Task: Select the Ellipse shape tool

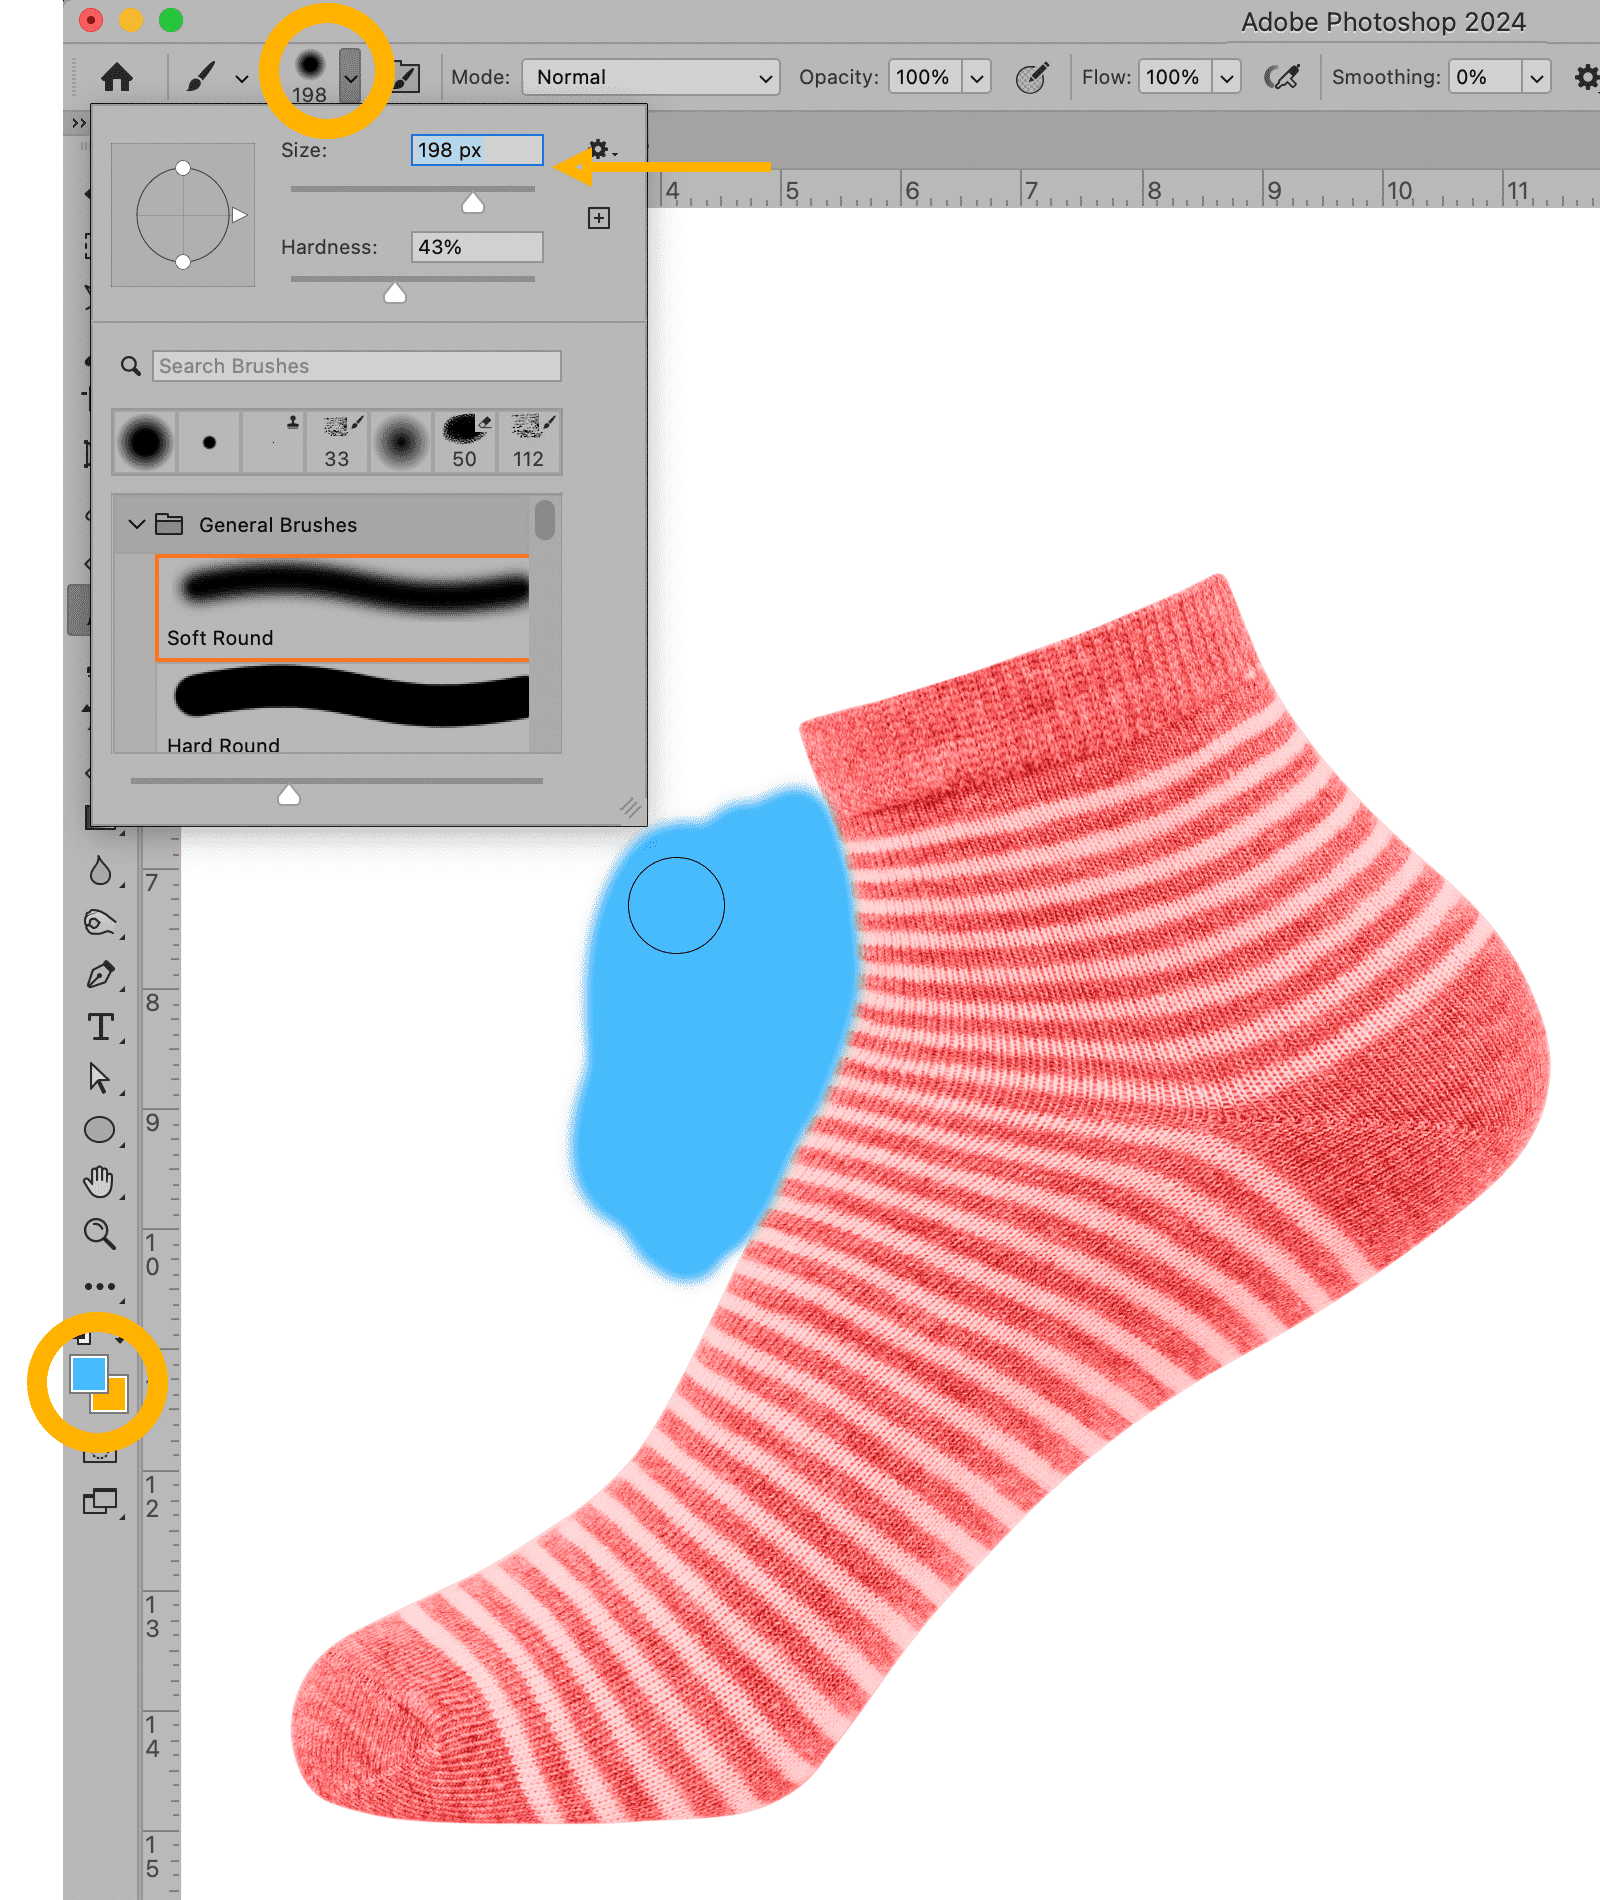Action: [x=100, y=1130]
